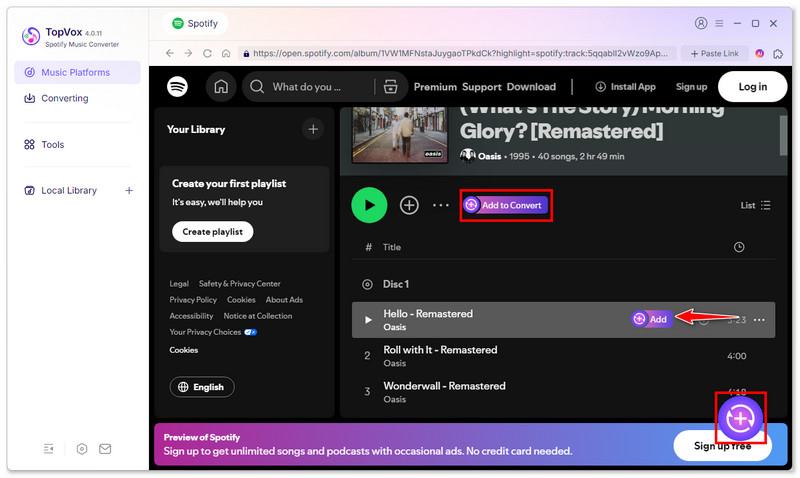Open the user account icon
800x478 pixels.
point(701,23)
